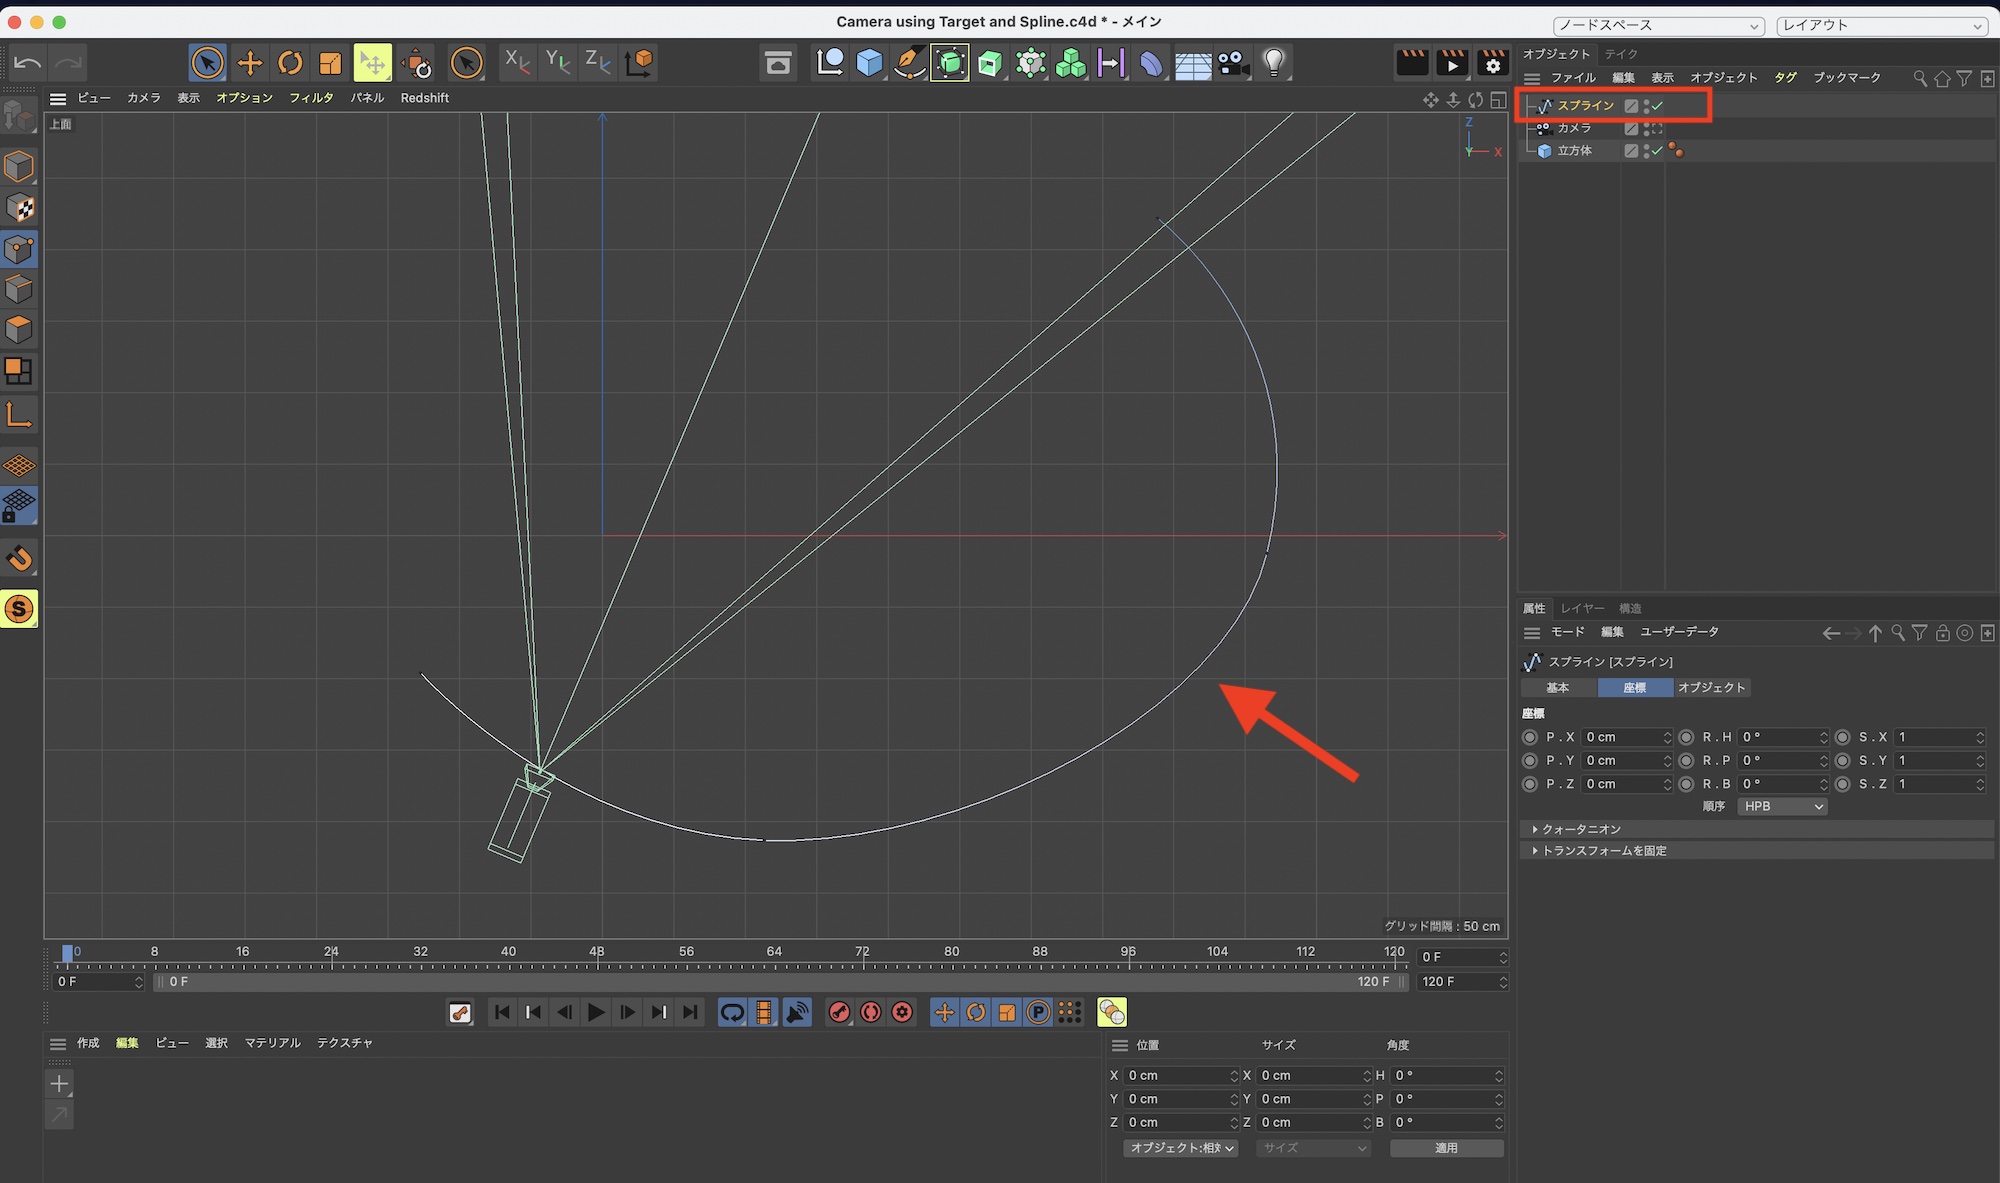
Task: Click the Record Active Objects keyframe button
Action: tap(838, 1012)
